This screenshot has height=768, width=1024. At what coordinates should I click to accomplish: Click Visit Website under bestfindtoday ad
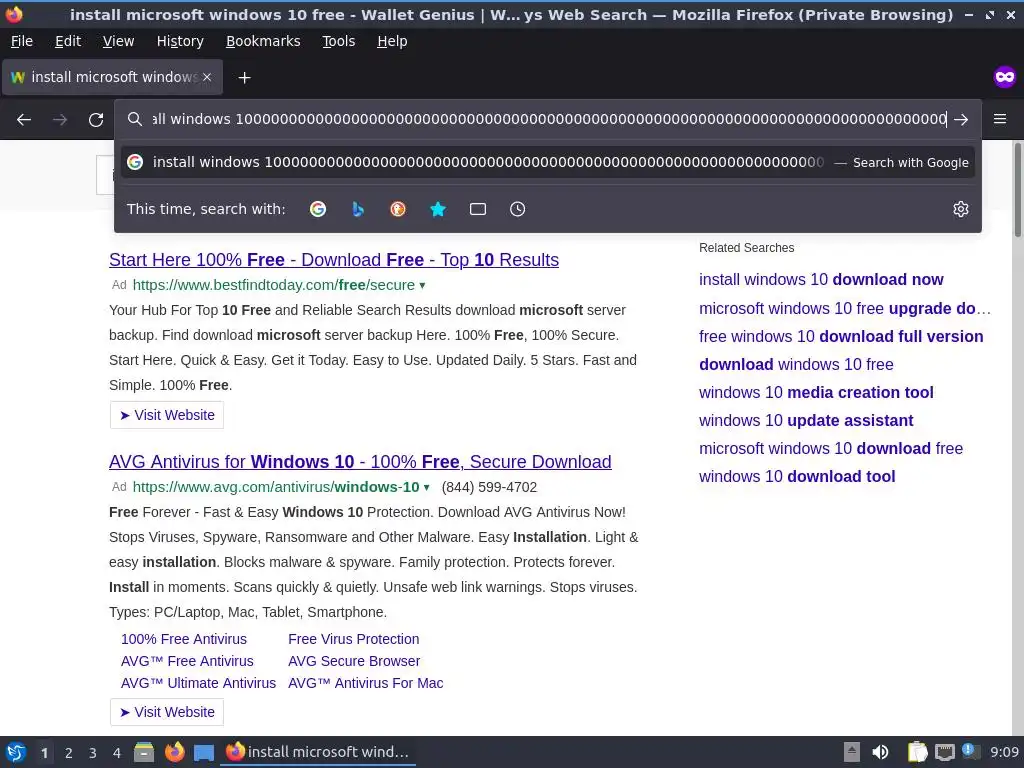pos(167,415)
